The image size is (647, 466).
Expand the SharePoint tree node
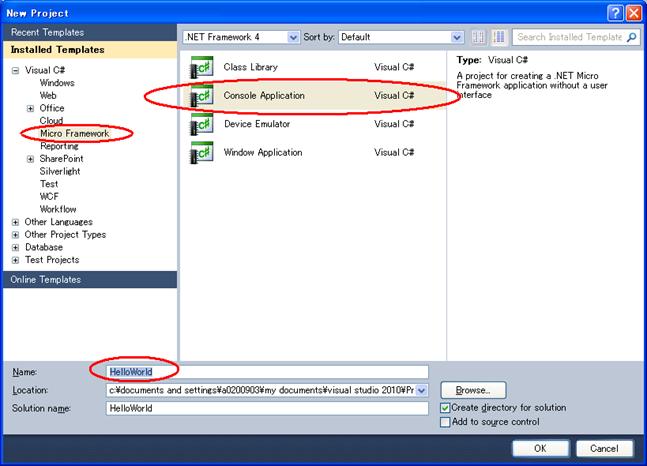coord(30,159)
